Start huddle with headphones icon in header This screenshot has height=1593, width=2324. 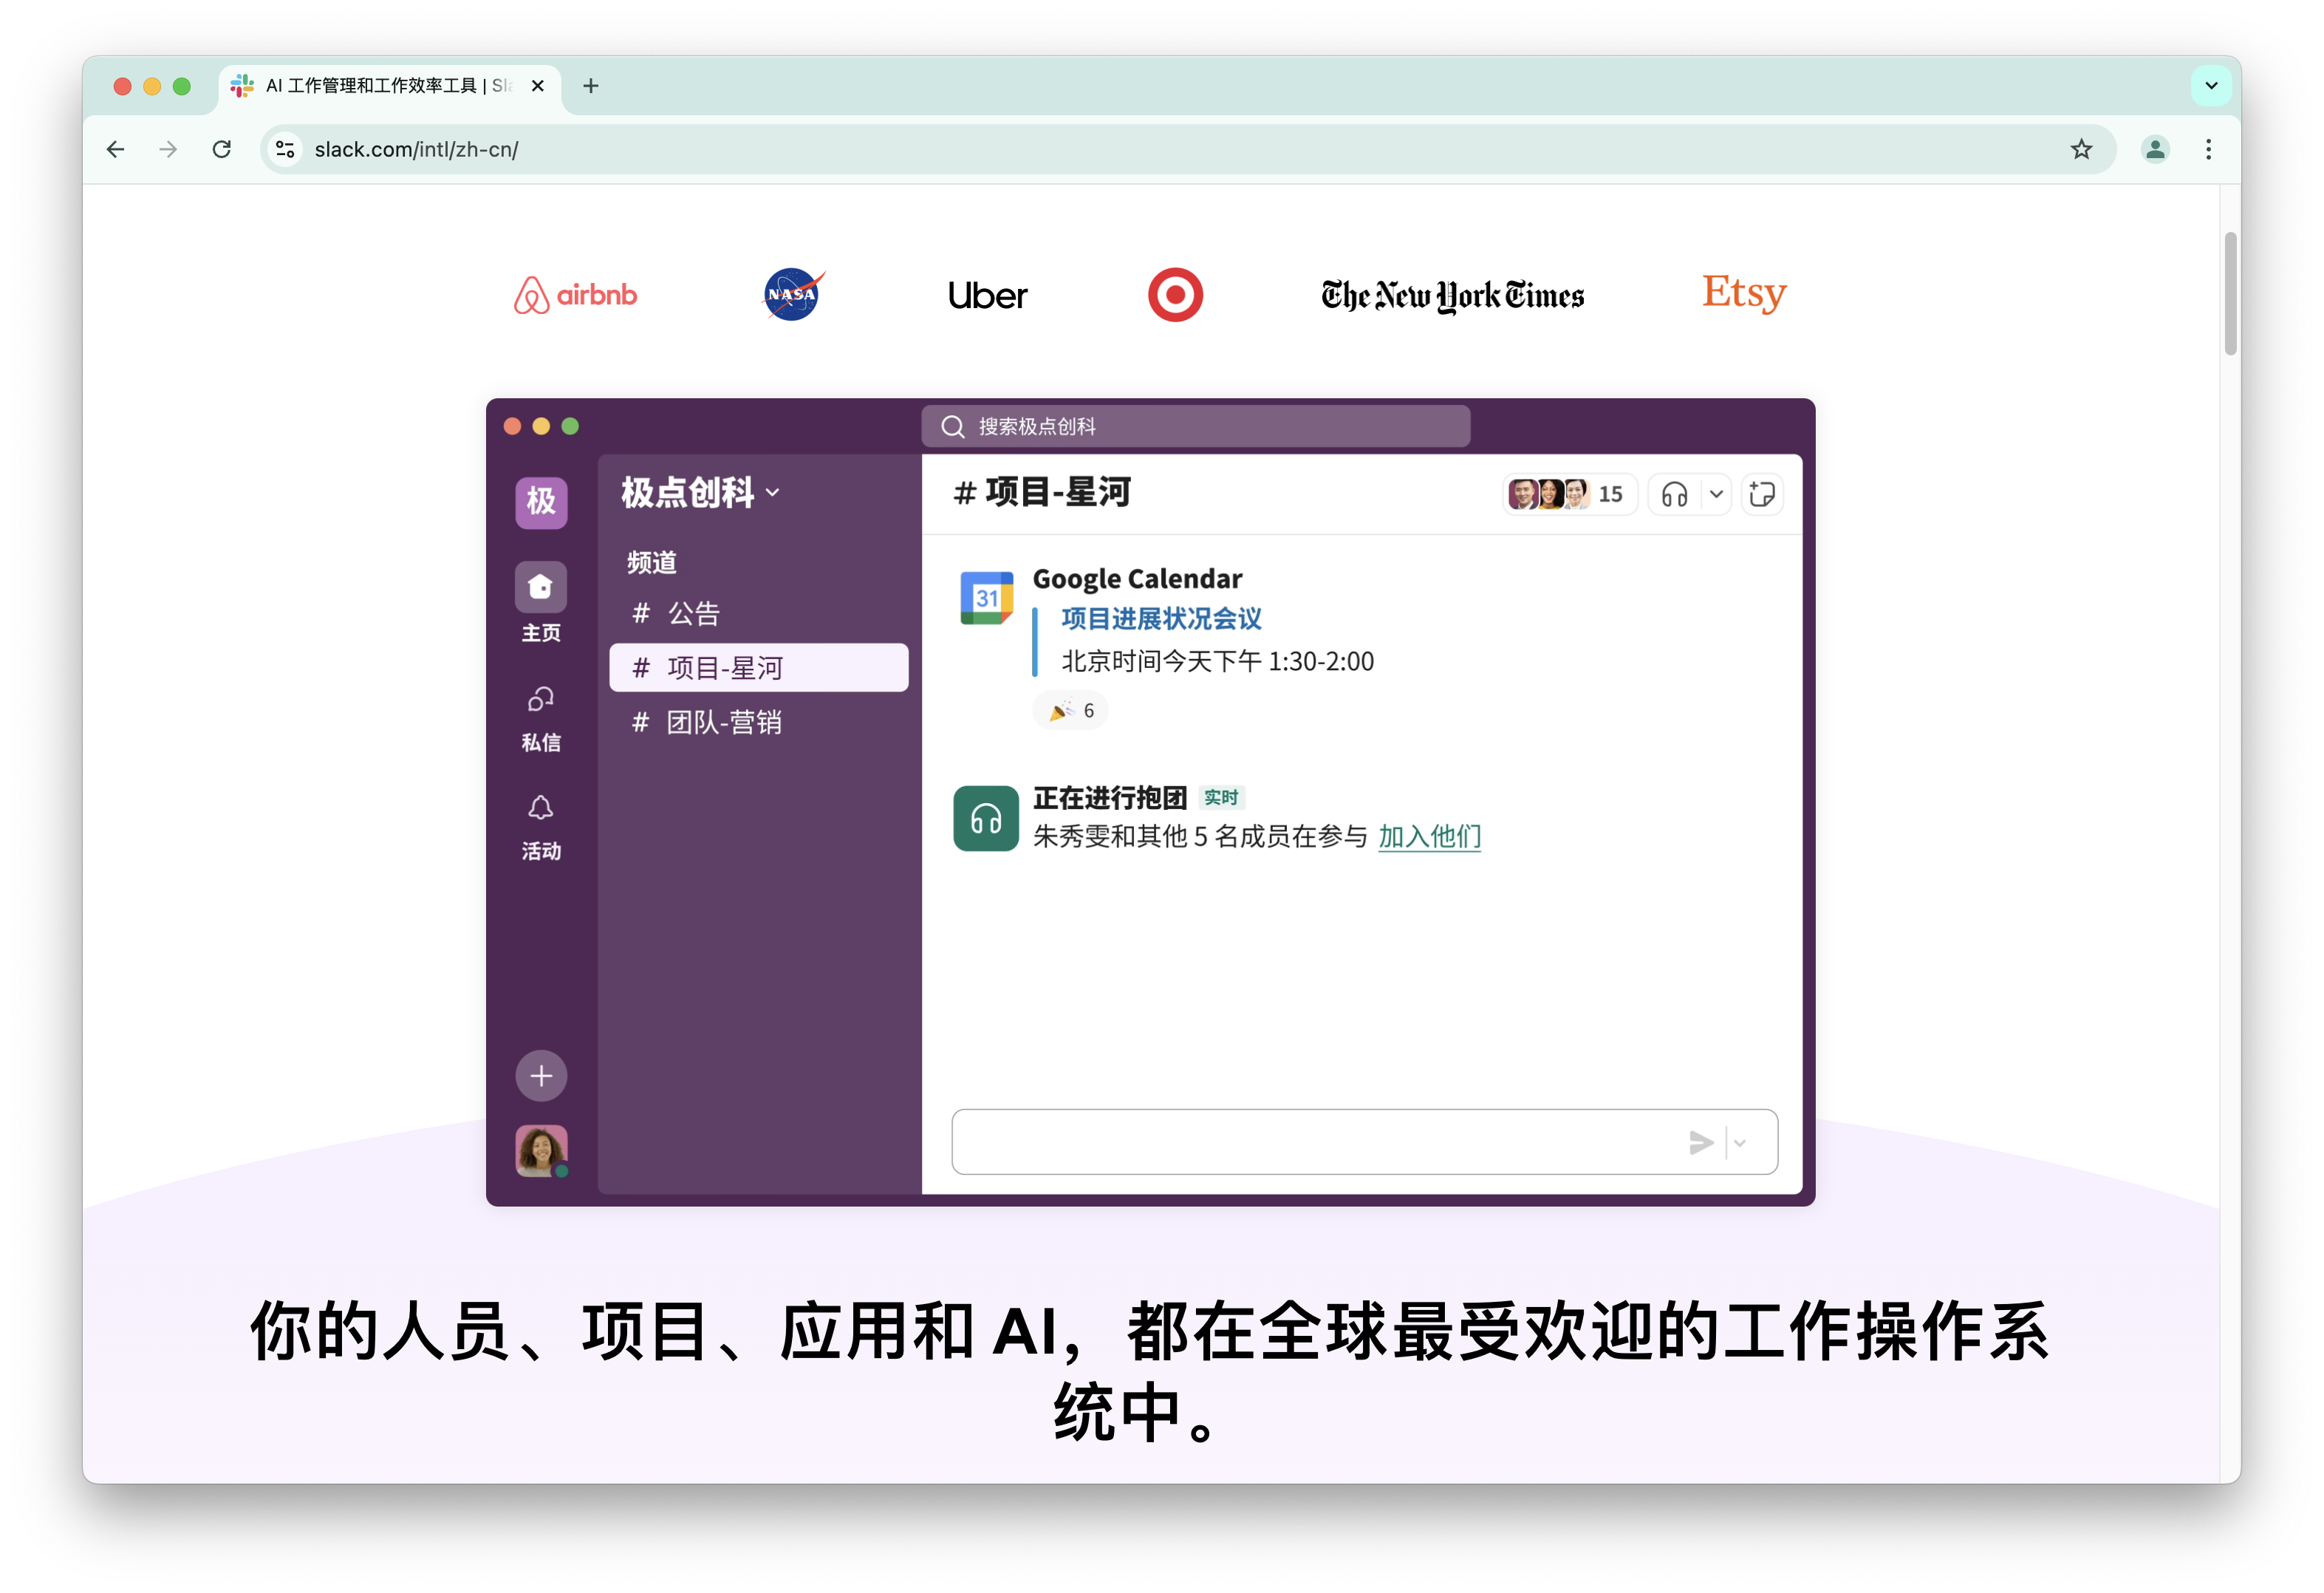[x=1674, y=494]
